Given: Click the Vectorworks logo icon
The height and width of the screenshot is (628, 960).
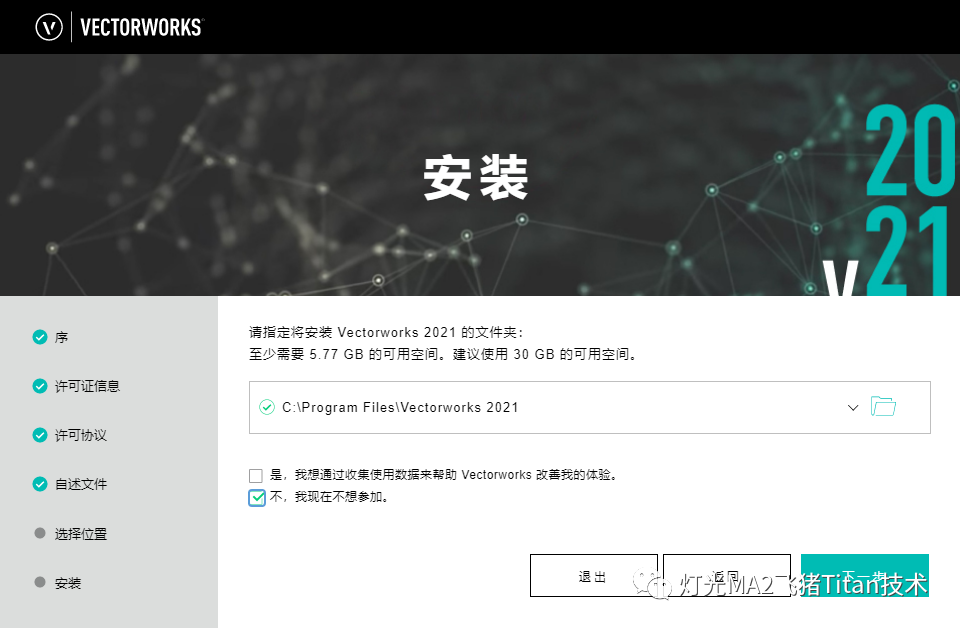Looking at the screenshot, I should [x=49, y=27].
